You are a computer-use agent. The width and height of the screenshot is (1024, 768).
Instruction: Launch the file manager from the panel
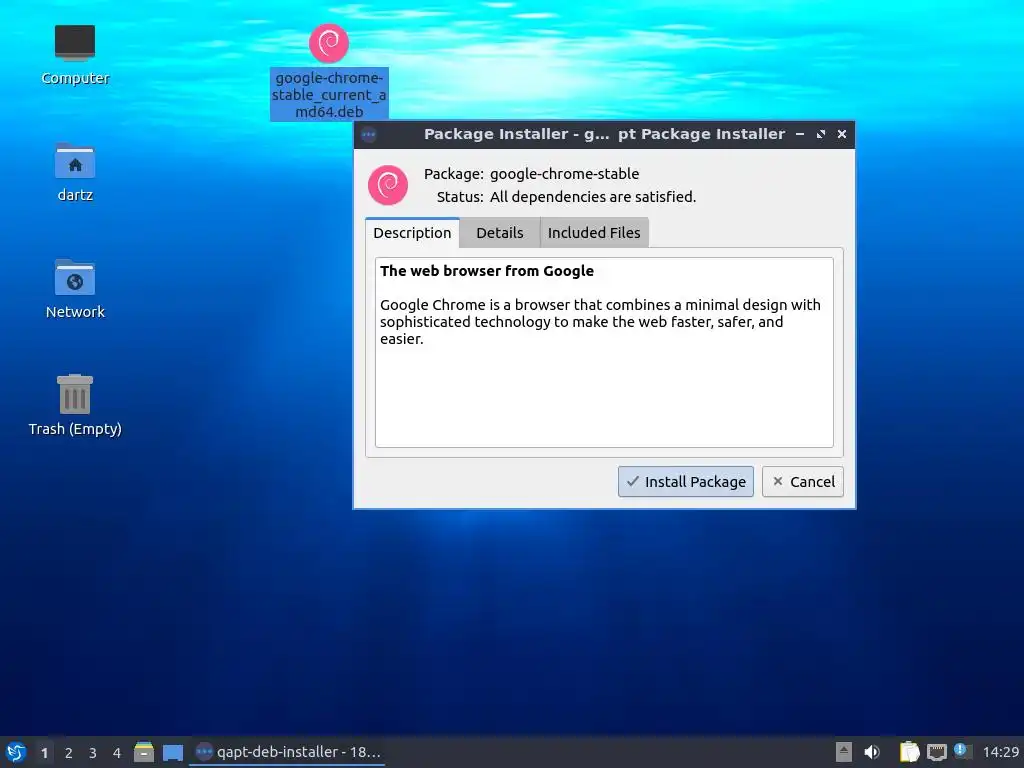[144, 752]
